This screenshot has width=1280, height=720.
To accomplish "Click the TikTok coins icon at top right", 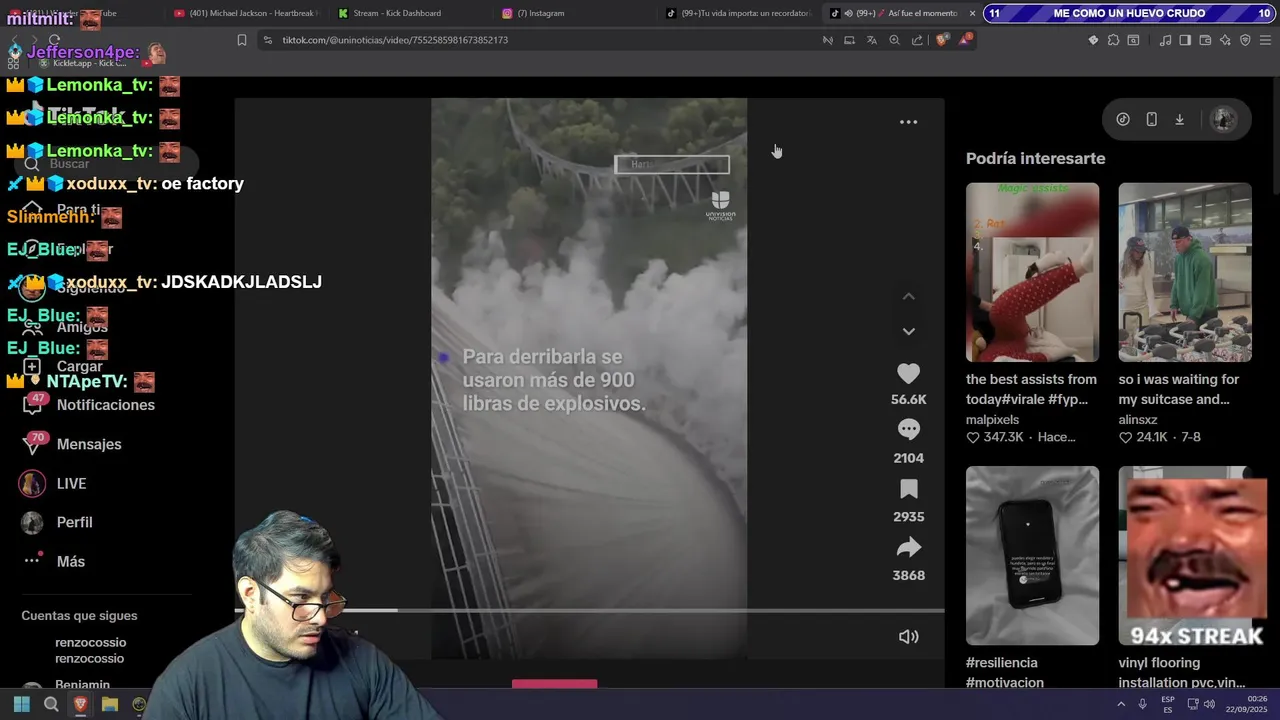I will pyautogui.click(x=1123, y=119).
